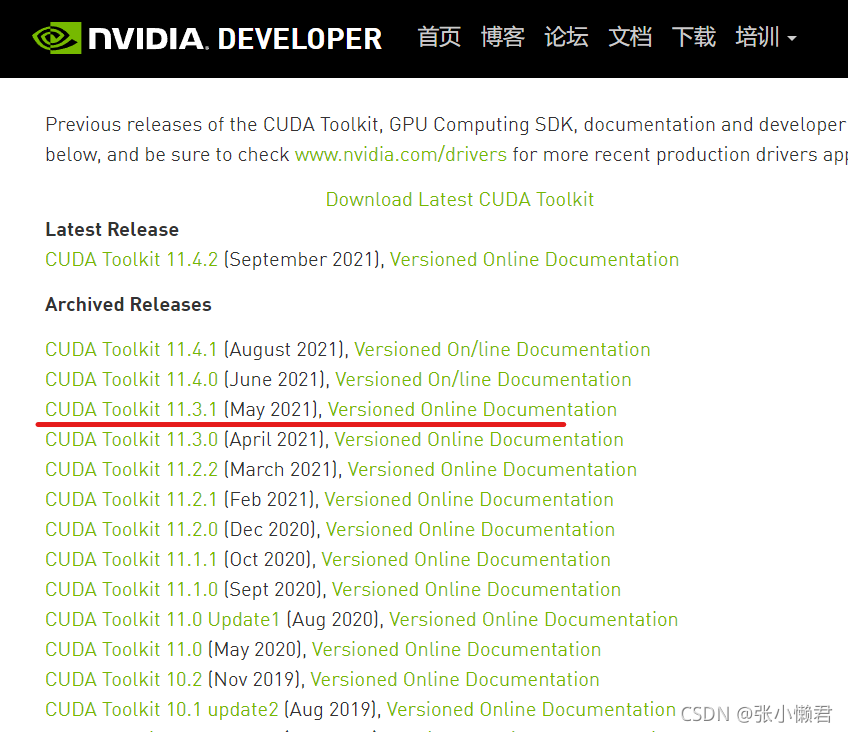Open CUDA Toolkit 11.2.1 link

click(x=131, y=500)
